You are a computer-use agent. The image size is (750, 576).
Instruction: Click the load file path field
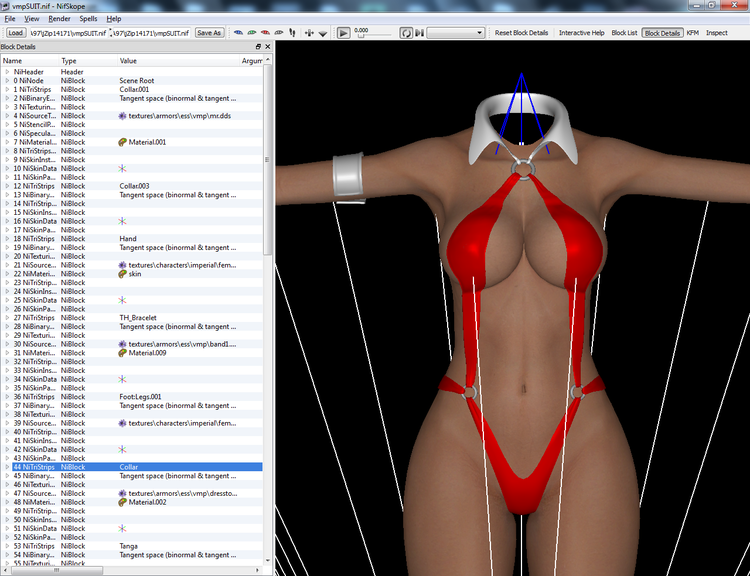click(x=68, y=33)
